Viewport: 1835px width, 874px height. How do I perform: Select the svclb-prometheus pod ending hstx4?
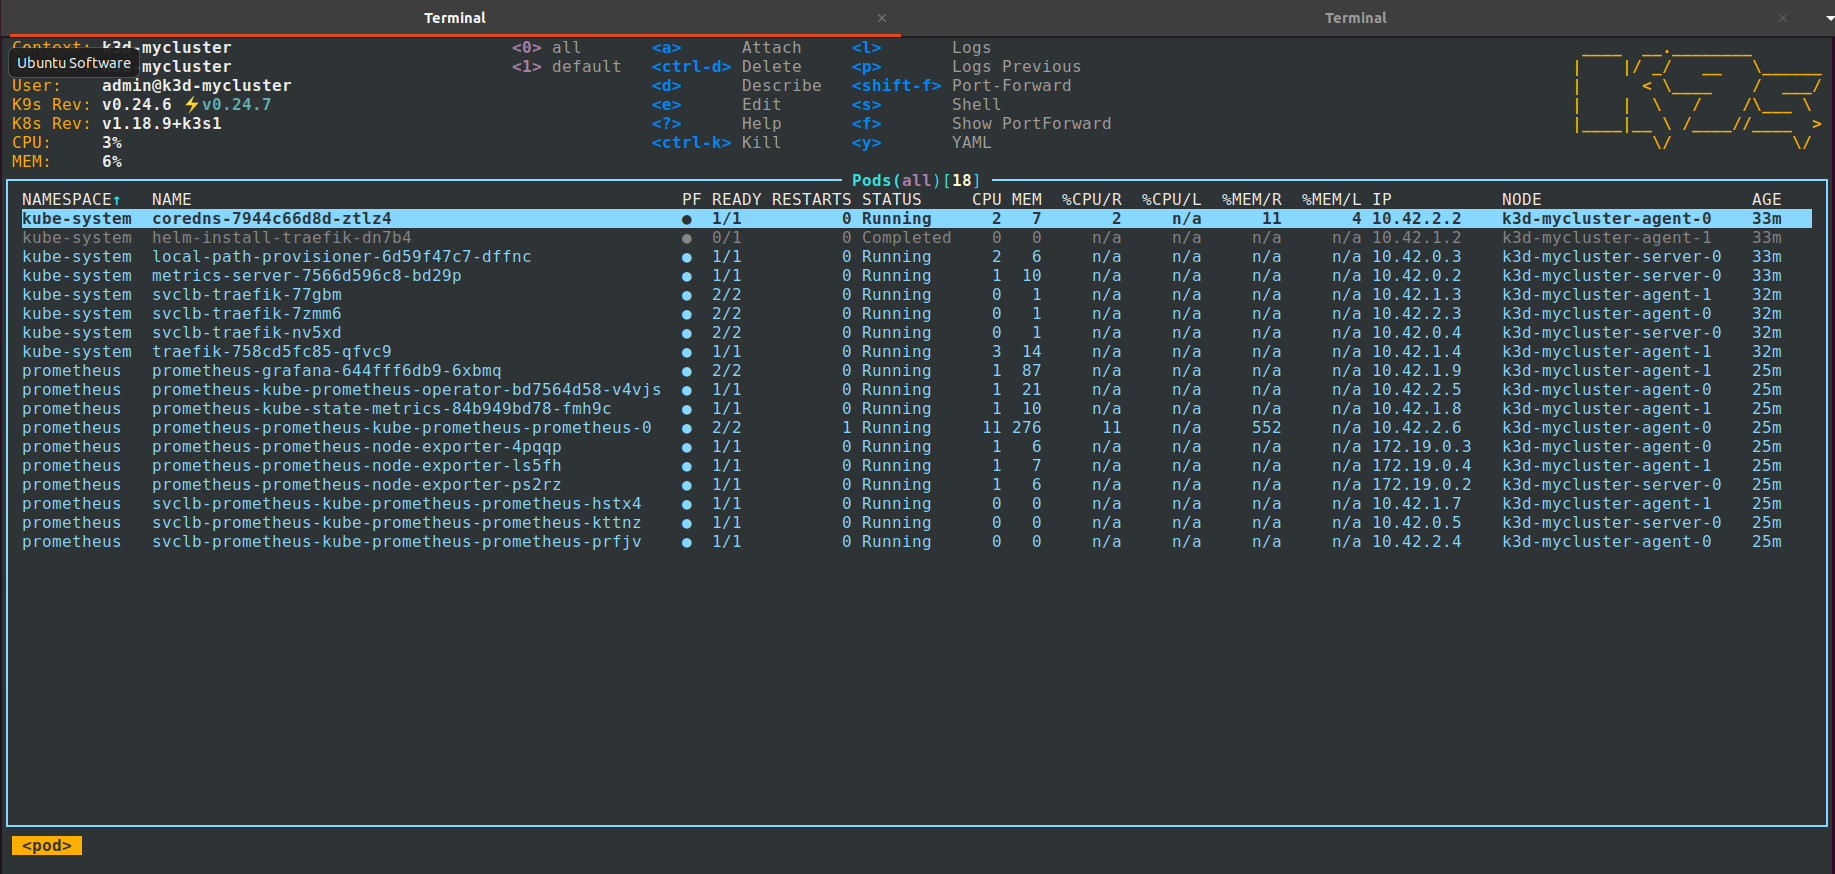click(917, 503)
